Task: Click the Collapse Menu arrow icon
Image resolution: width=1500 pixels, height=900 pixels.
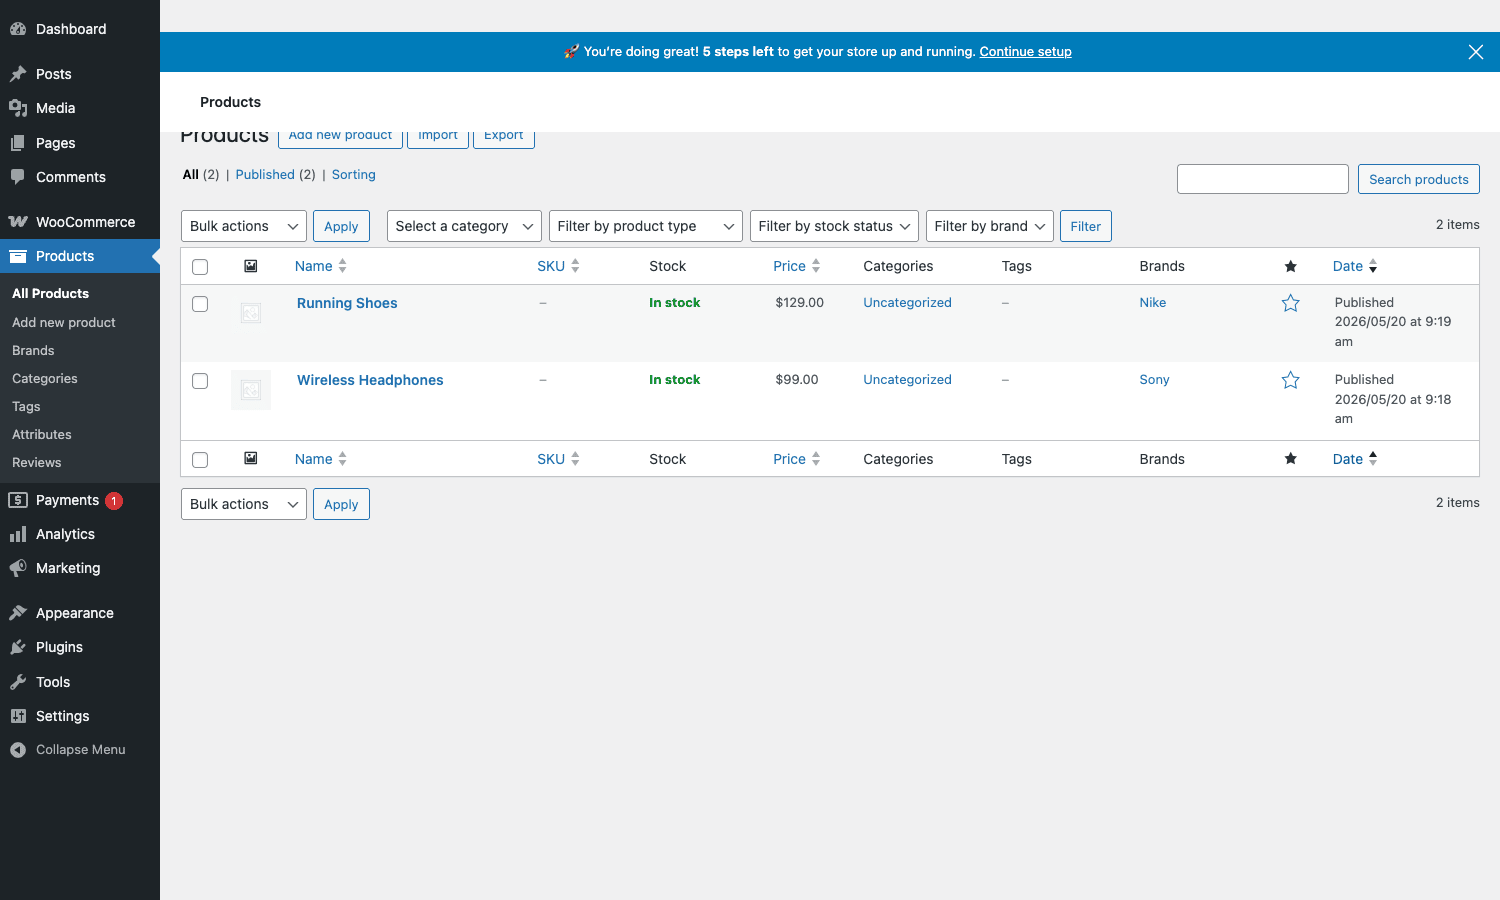Action: 18,750
